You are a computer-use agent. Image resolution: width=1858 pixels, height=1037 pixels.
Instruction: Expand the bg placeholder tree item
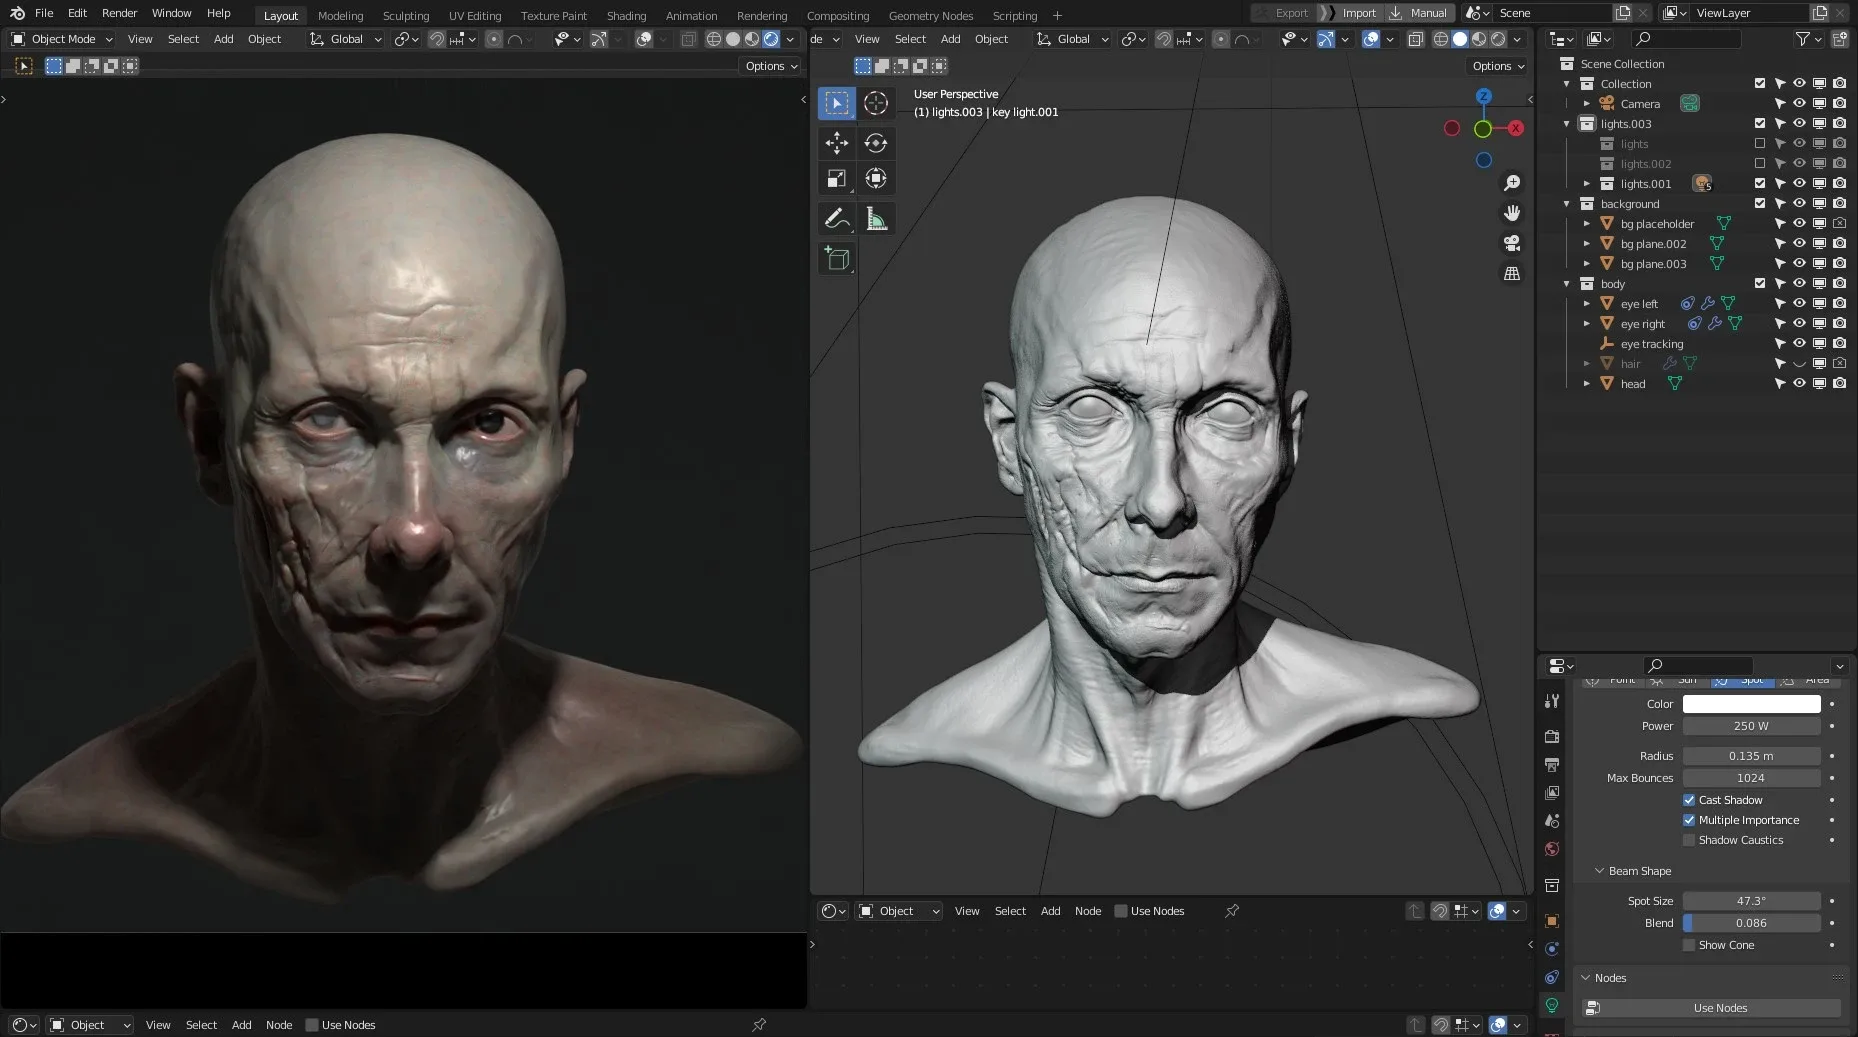(1586, 224)
